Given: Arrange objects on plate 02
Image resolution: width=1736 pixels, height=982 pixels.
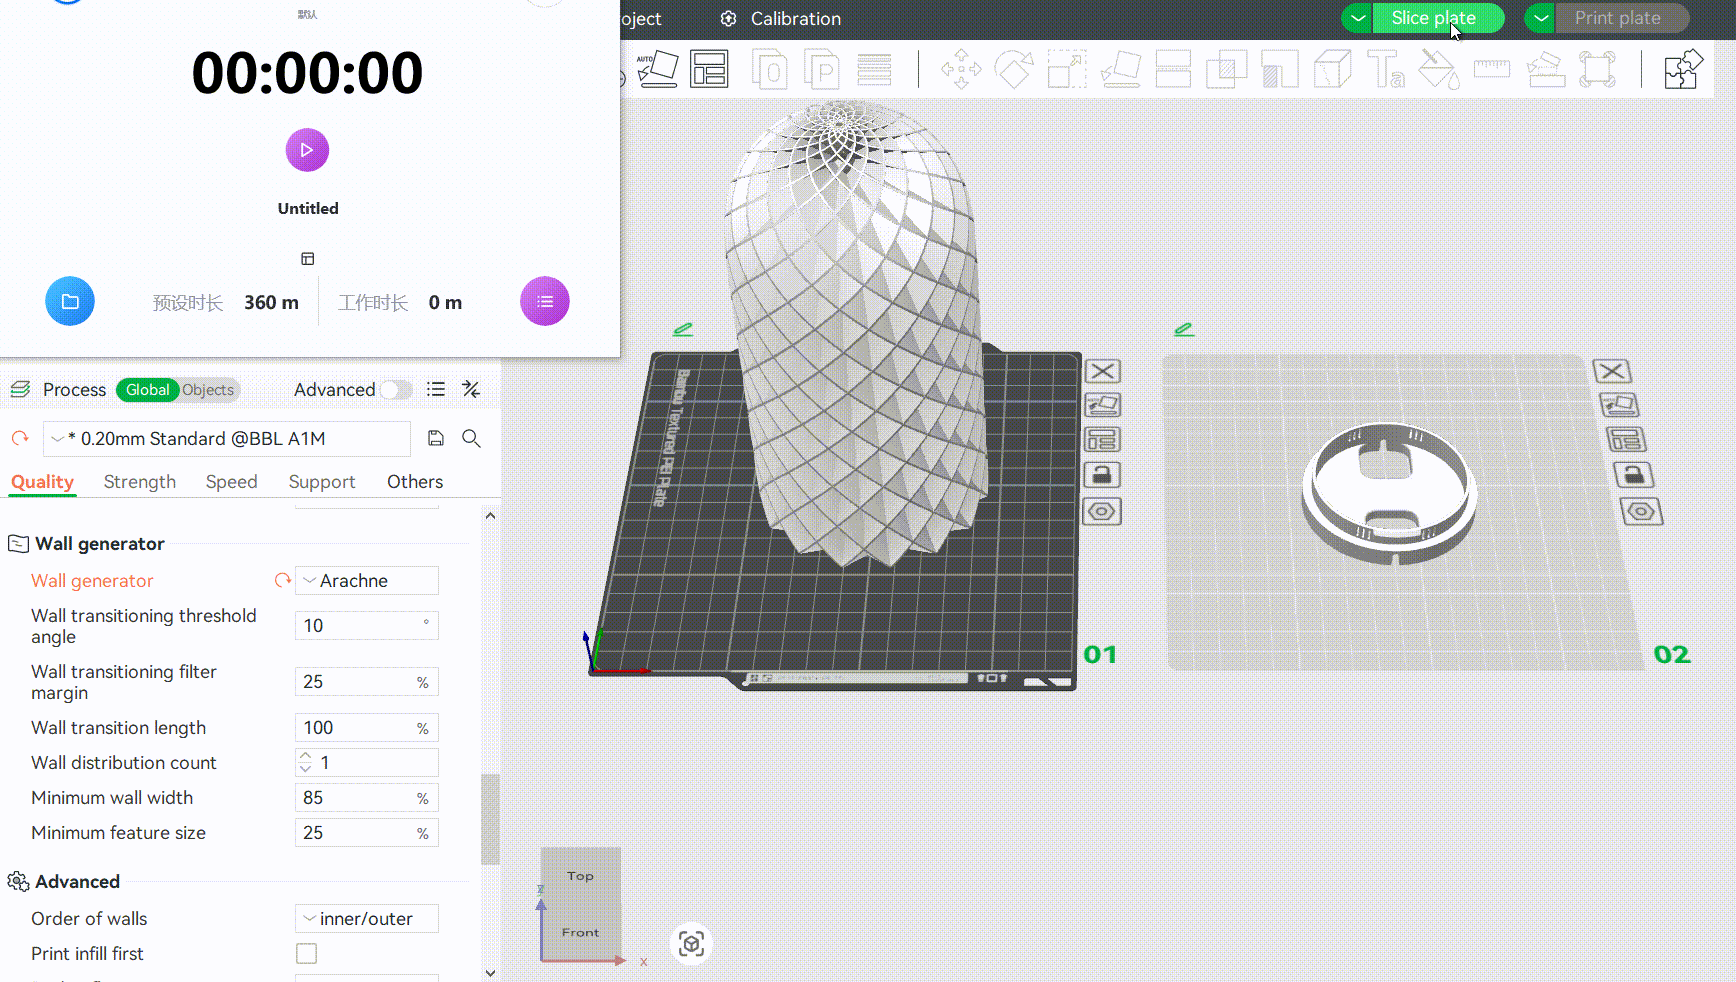Looking at the screenshot, I should (1626, 439).
